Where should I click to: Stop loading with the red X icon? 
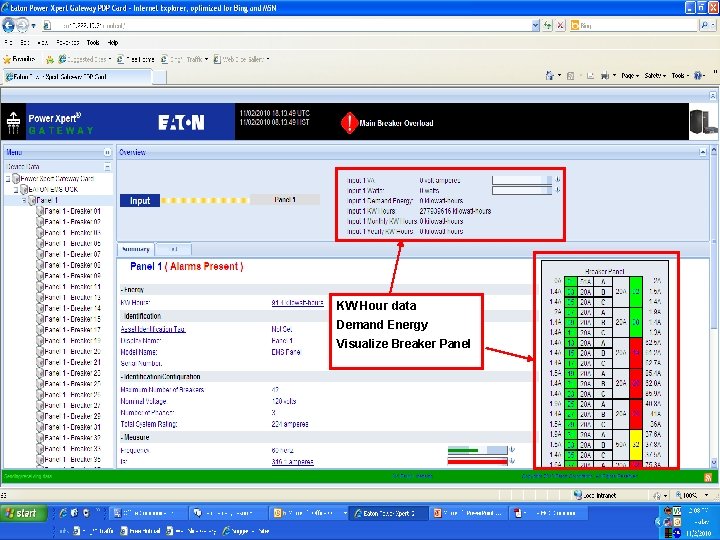(x=560, y=26)
